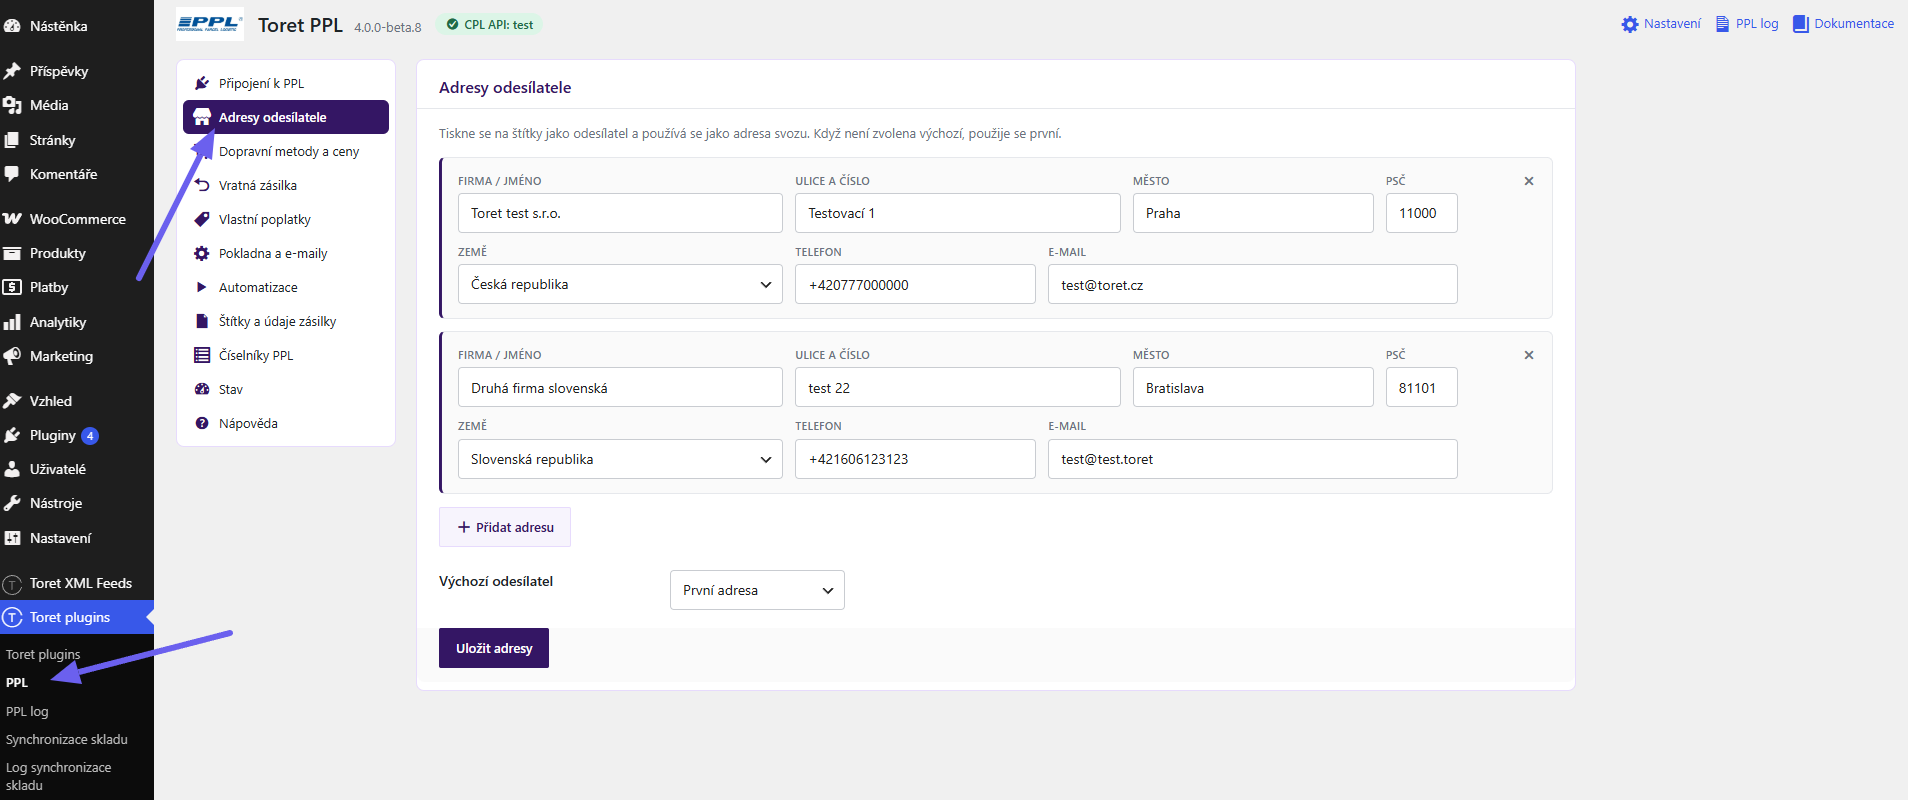Viewport: 1908px width, 800px height.
Task: Click the Přidat adresu button
Action: [505, 527]
